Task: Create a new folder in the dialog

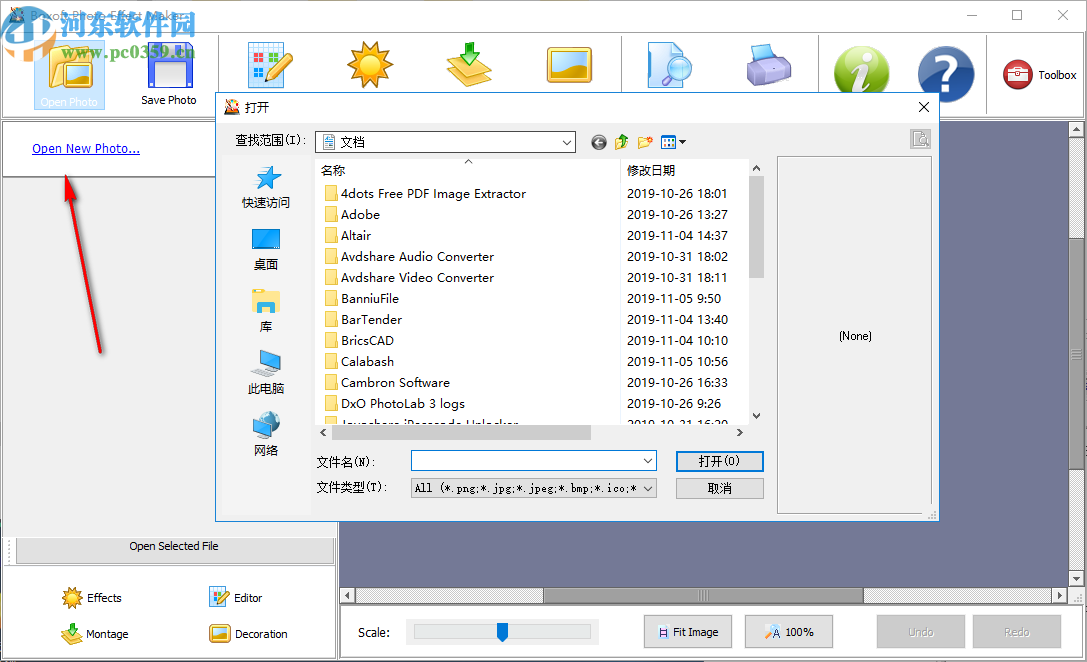Action: [x=644, y=142]
